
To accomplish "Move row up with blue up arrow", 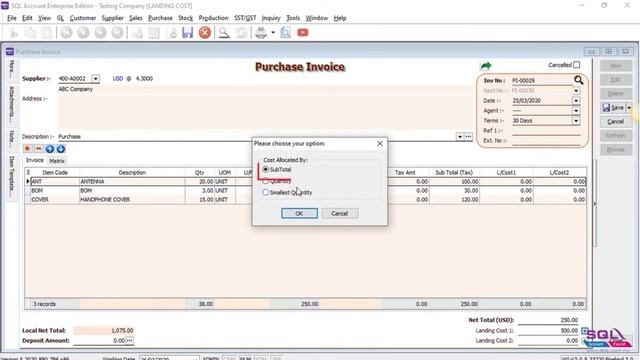I will [50, 149].
